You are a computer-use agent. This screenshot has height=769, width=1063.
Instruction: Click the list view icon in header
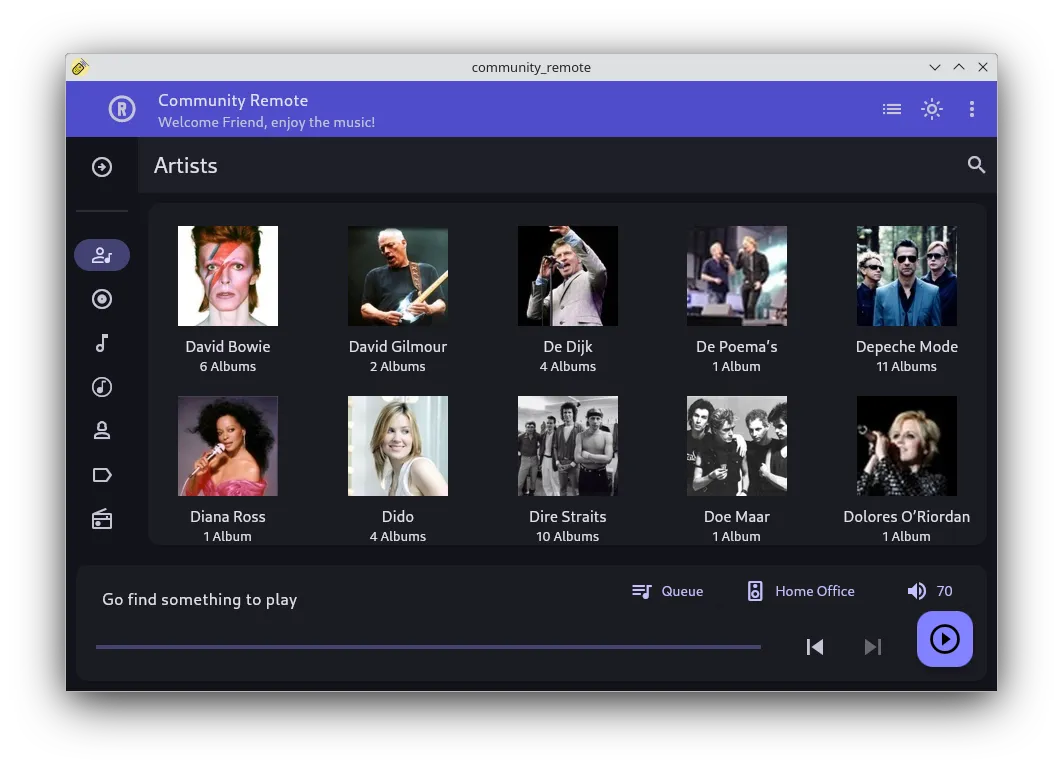pyautogui.click(x=892, y=109)
